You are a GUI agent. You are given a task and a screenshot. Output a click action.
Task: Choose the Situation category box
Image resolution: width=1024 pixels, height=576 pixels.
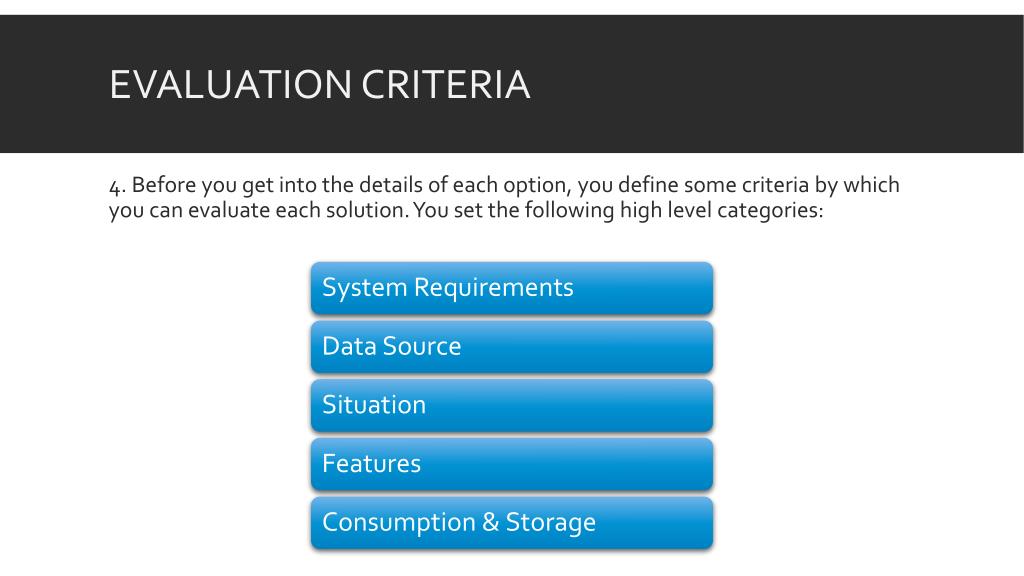tap(512, 406)
